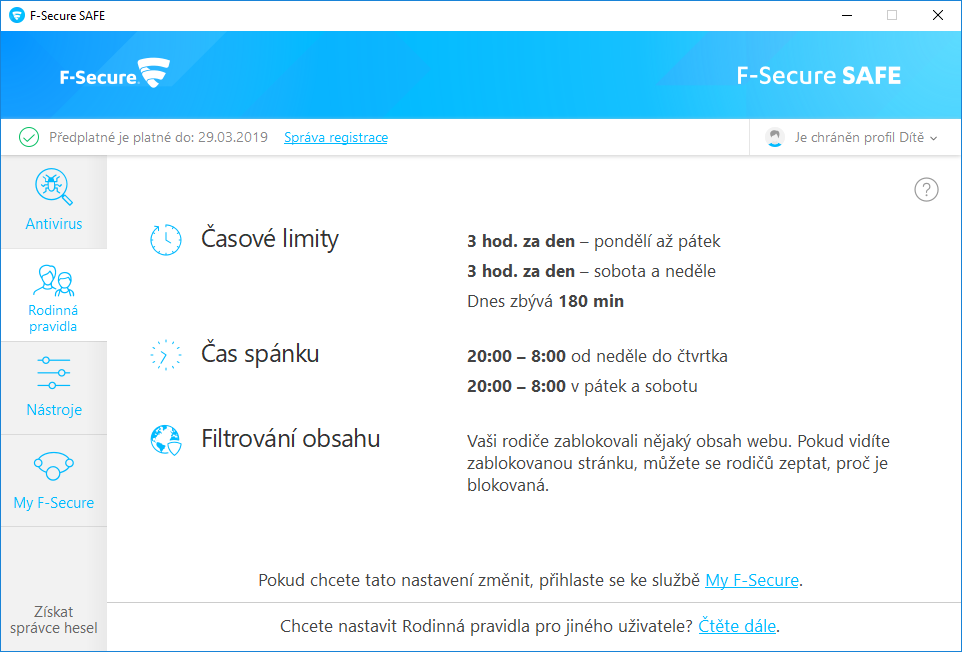Open the My F-Secure link in settings note
This screenshot has width=962, height=652.
(752, 580)
